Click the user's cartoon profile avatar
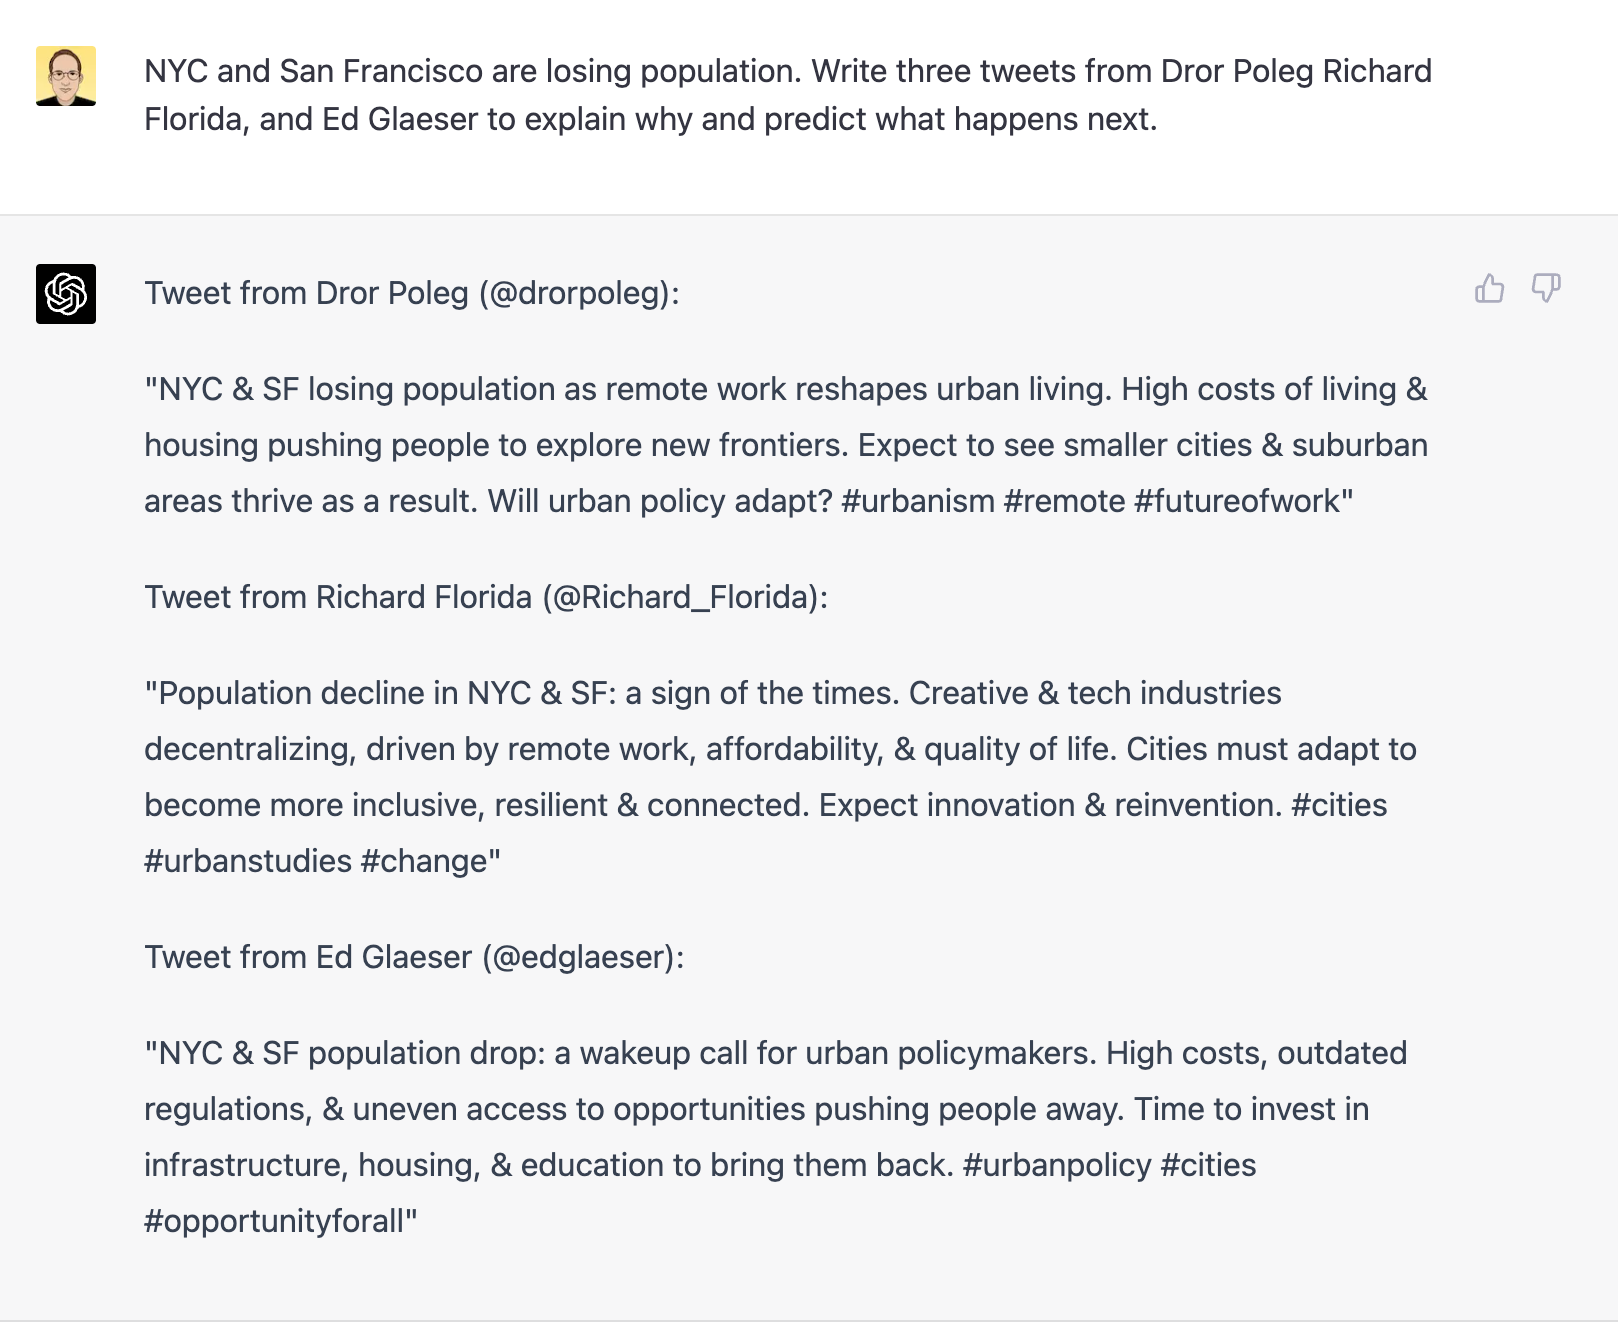The width and height of the screenshot is (1618, 1322). coord(66,76)
